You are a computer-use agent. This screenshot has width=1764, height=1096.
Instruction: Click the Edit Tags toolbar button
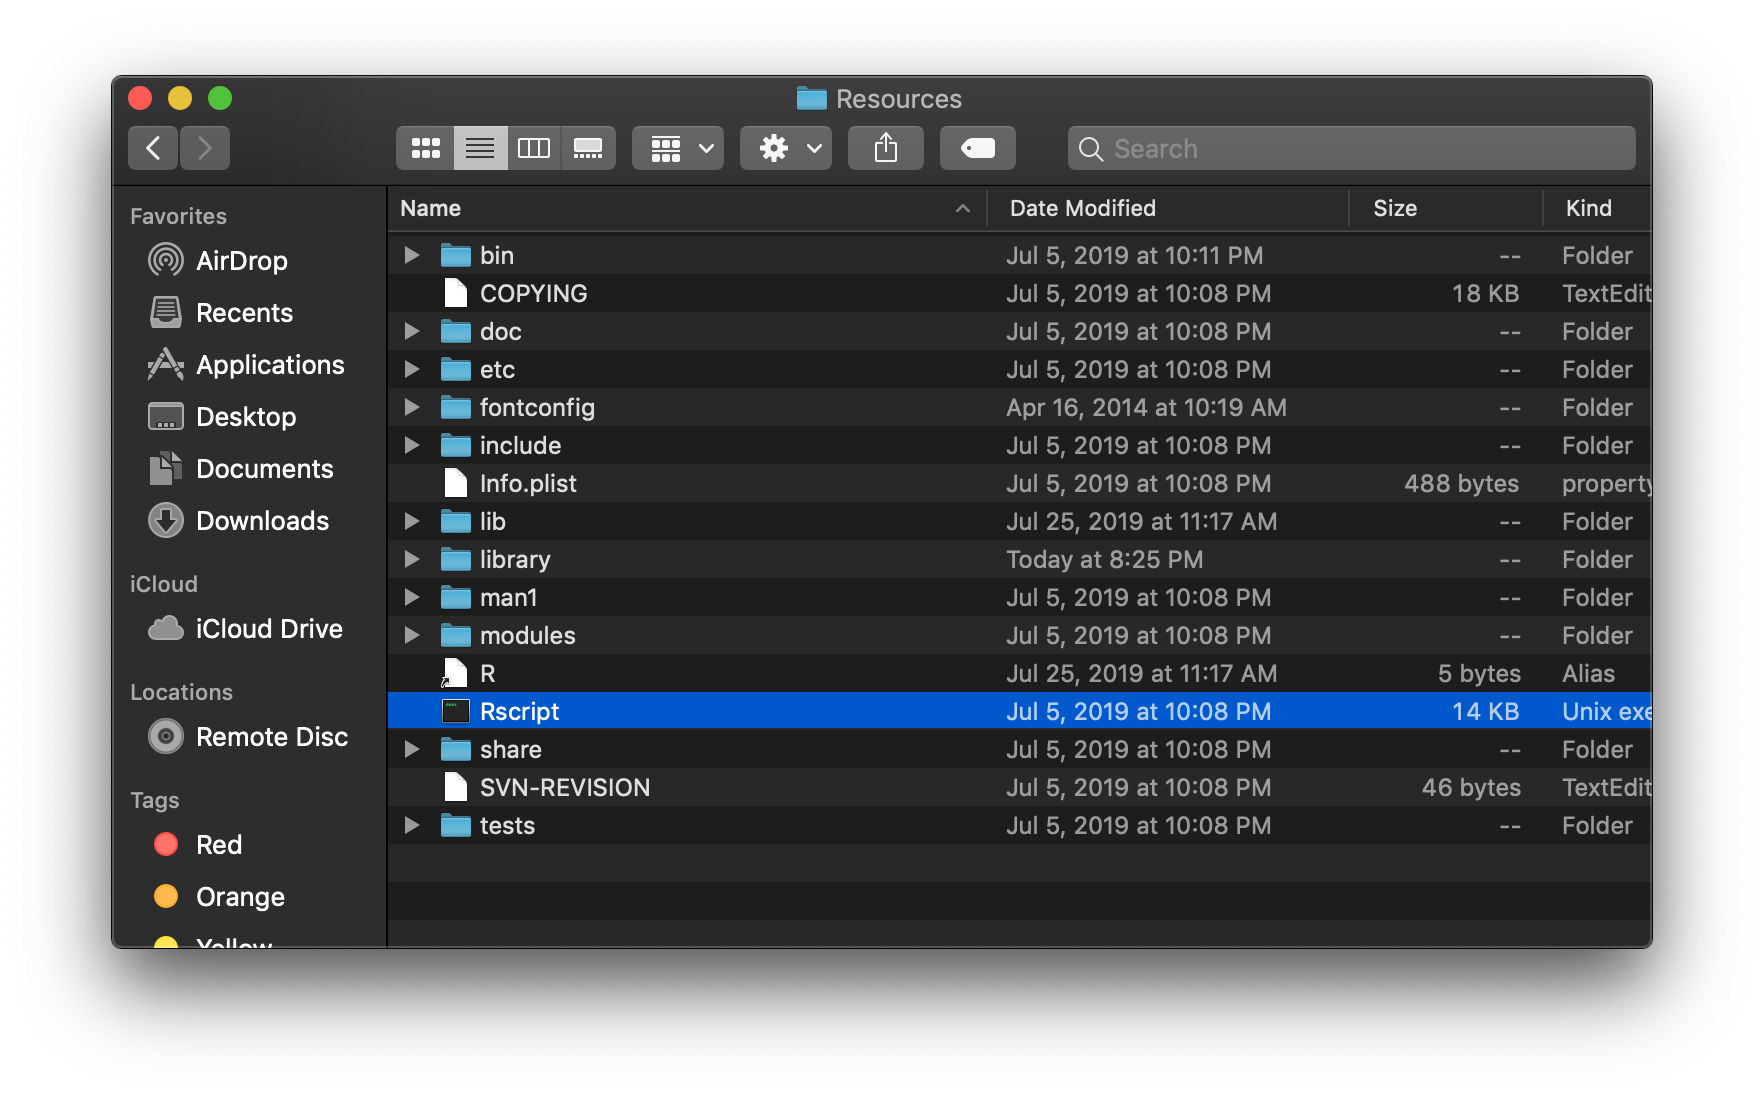click(x=977, y=148)
